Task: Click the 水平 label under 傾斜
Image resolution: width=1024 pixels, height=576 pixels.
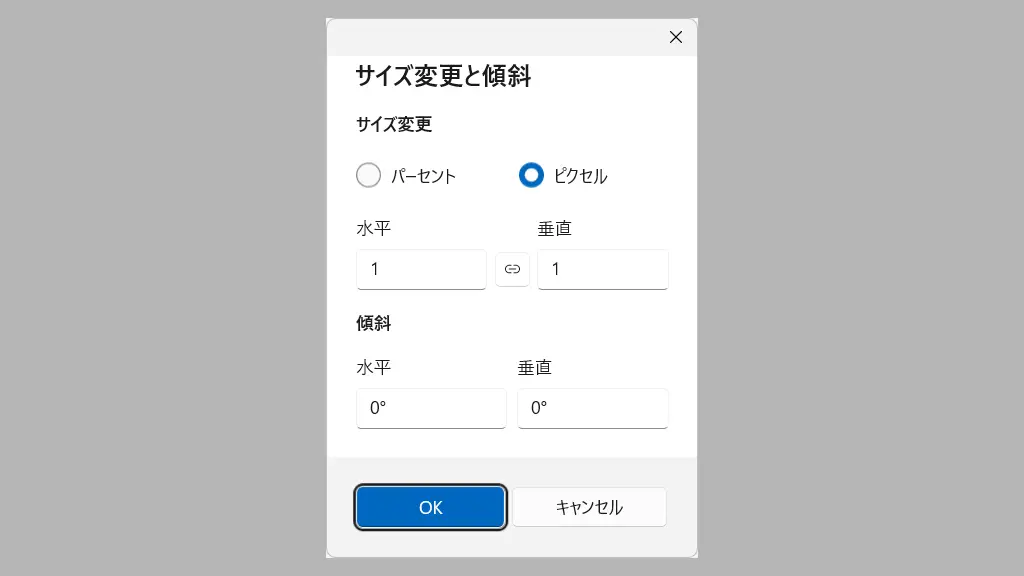Action: [374, 367]
